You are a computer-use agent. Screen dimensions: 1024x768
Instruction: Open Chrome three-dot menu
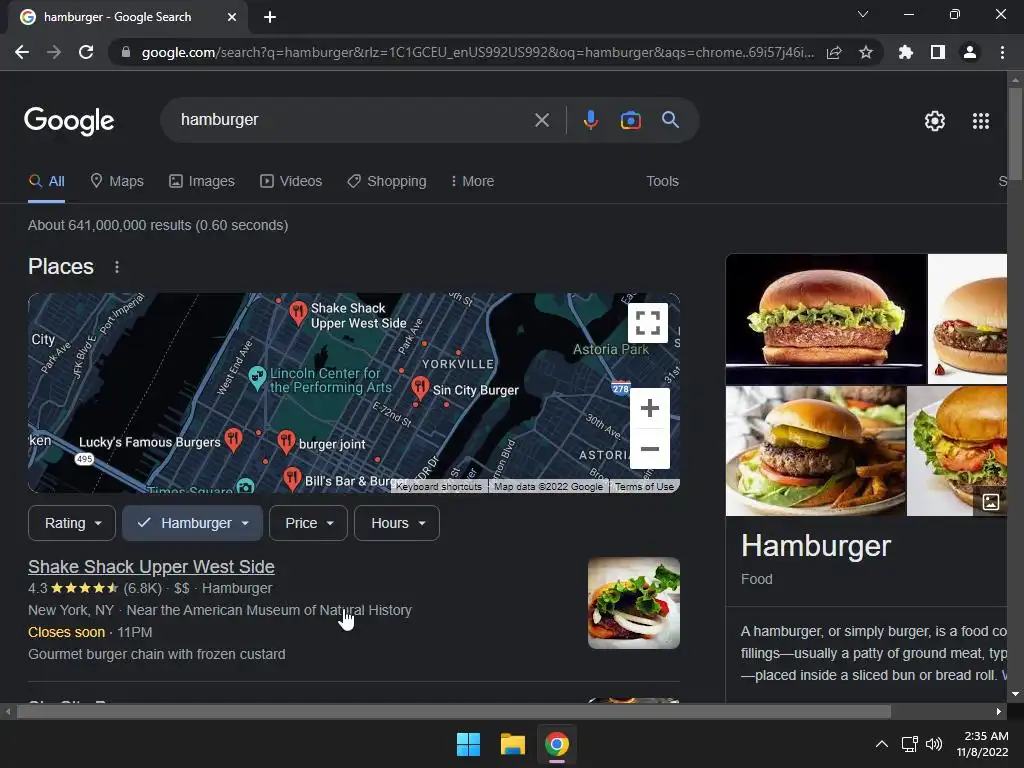point(1002,52)
